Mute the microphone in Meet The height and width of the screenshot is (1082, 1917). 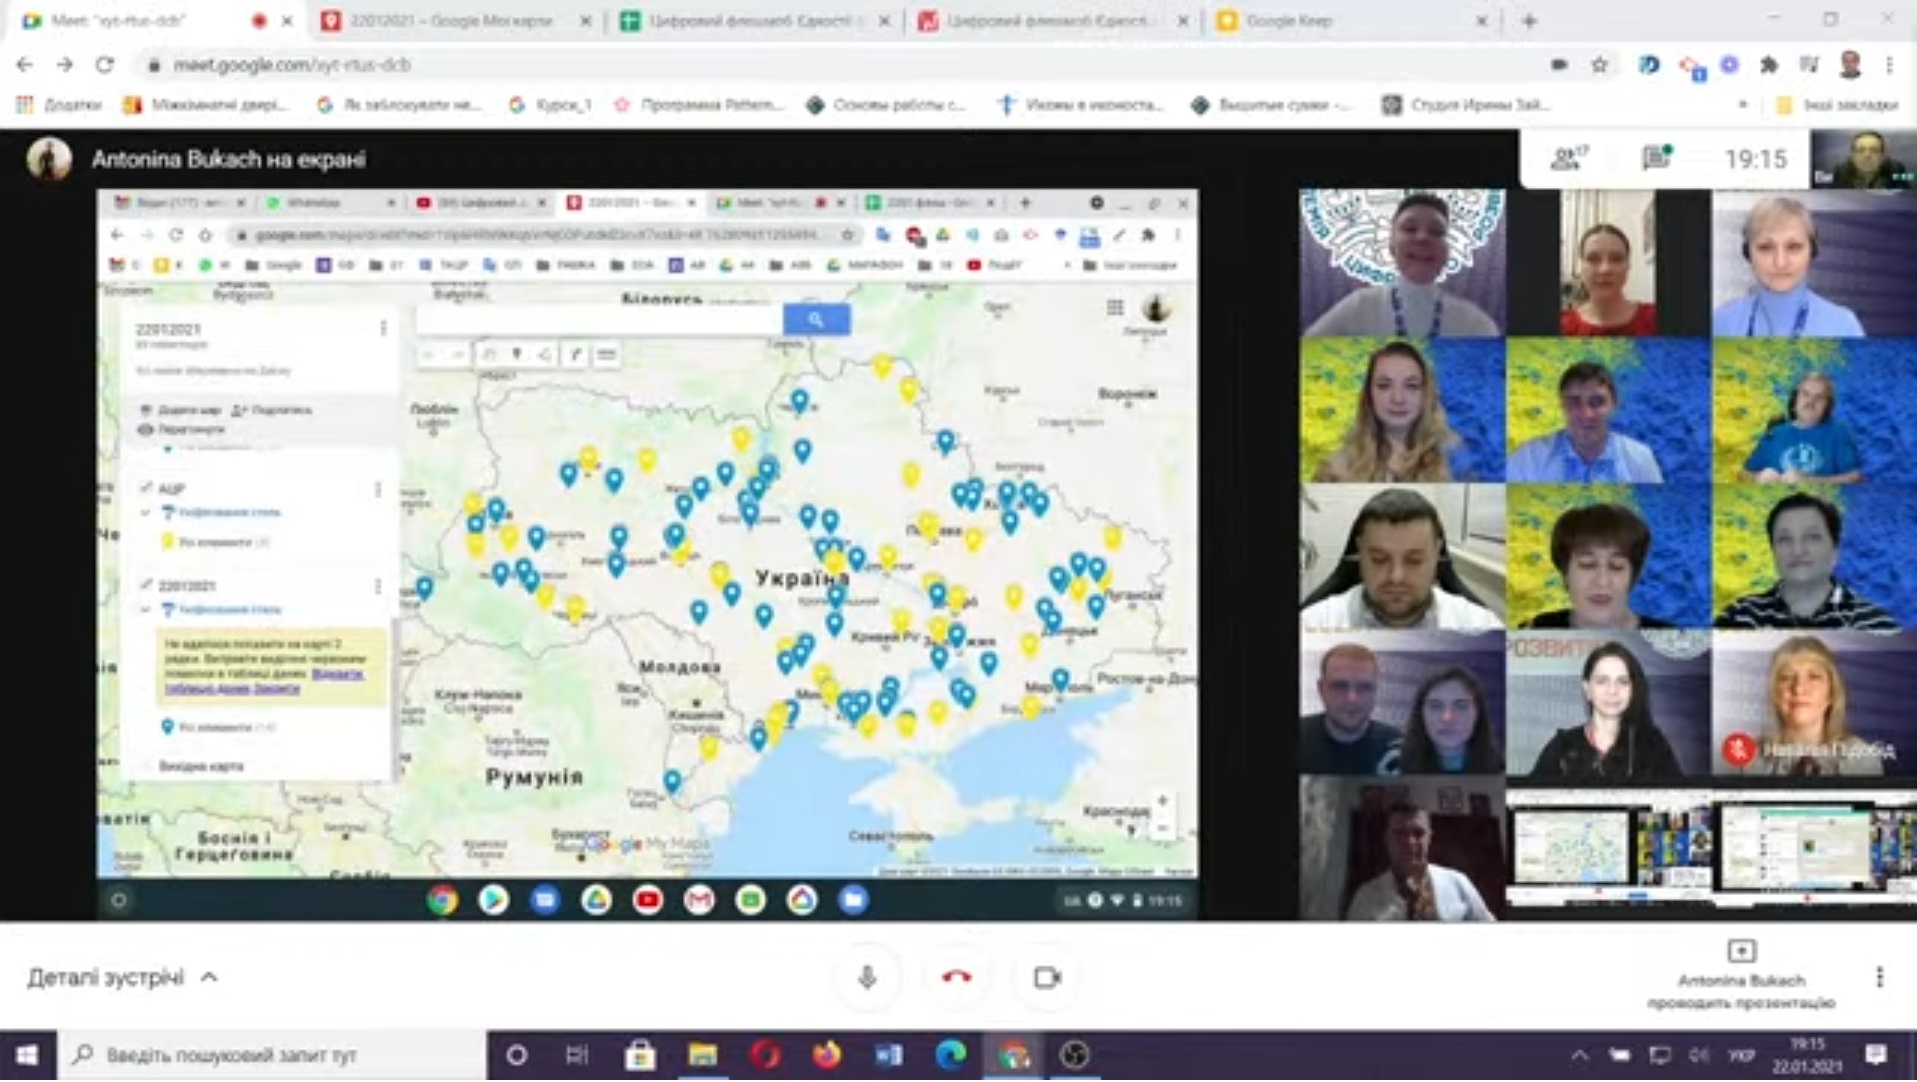(867, 977)
